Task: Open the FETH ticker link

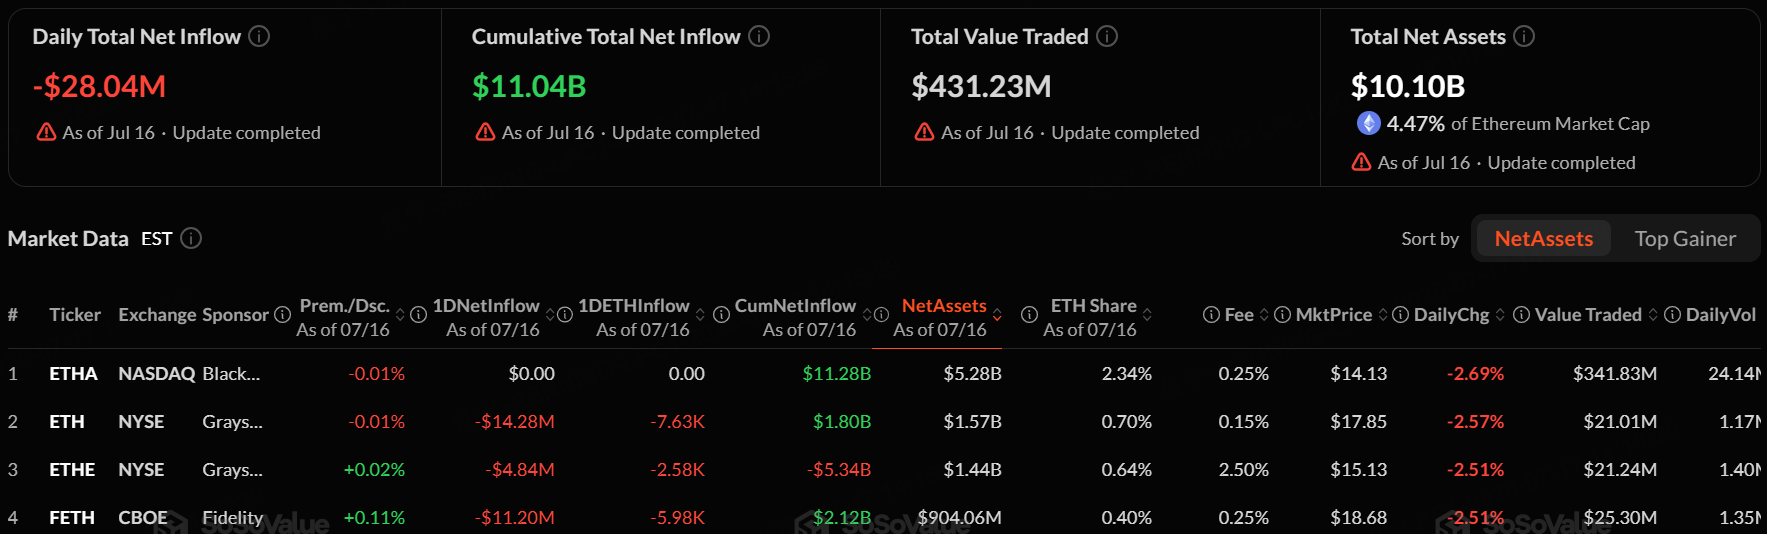Action: click(72, 517)
